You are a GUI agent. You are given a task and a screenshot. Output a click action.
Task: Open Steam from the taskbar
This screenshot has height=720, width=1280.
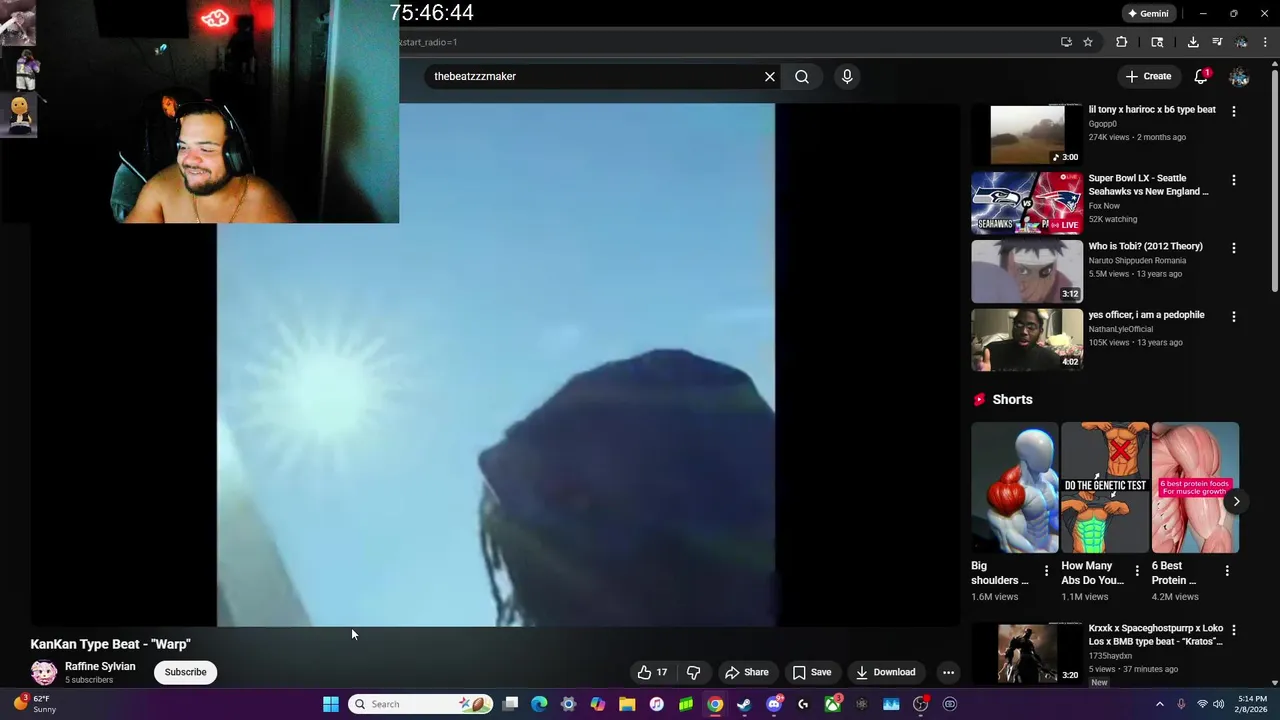744,704
